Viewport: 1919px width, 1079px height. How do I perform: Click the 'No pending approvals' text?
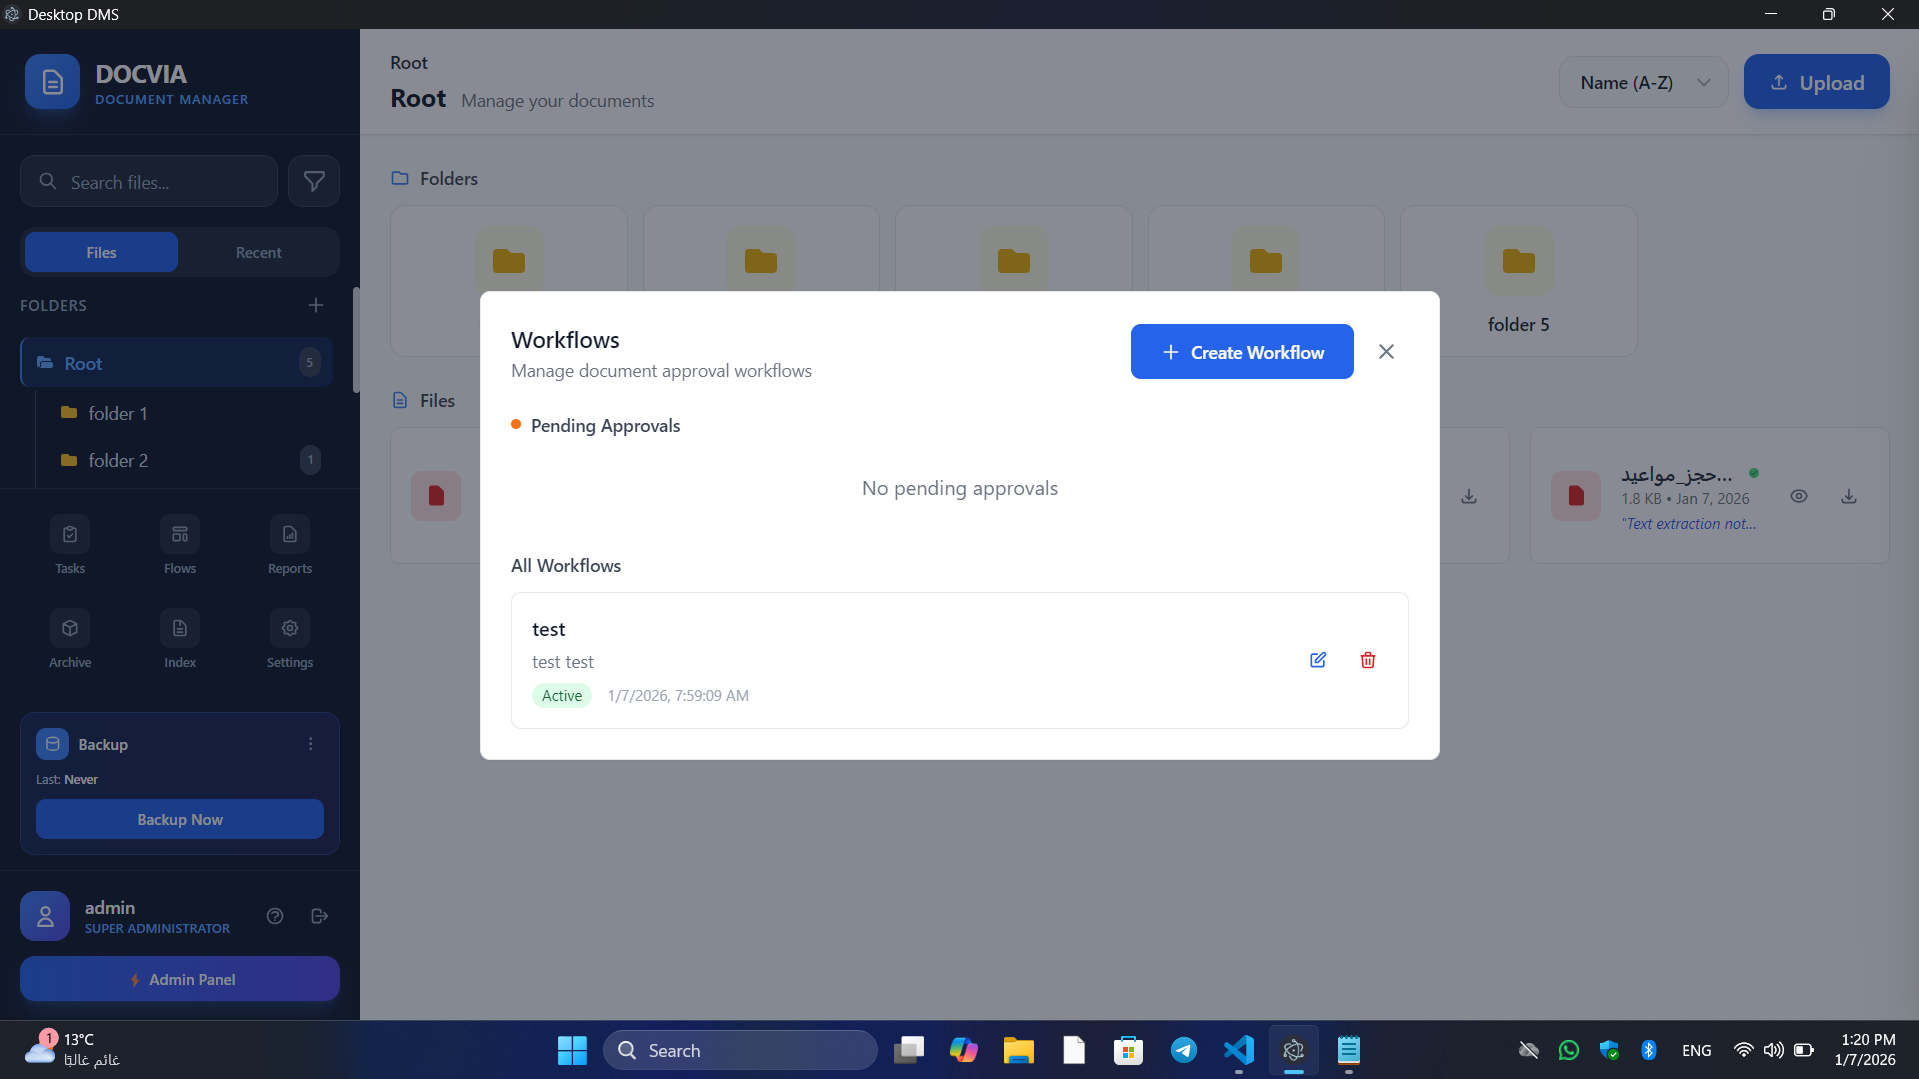(960, 488)
